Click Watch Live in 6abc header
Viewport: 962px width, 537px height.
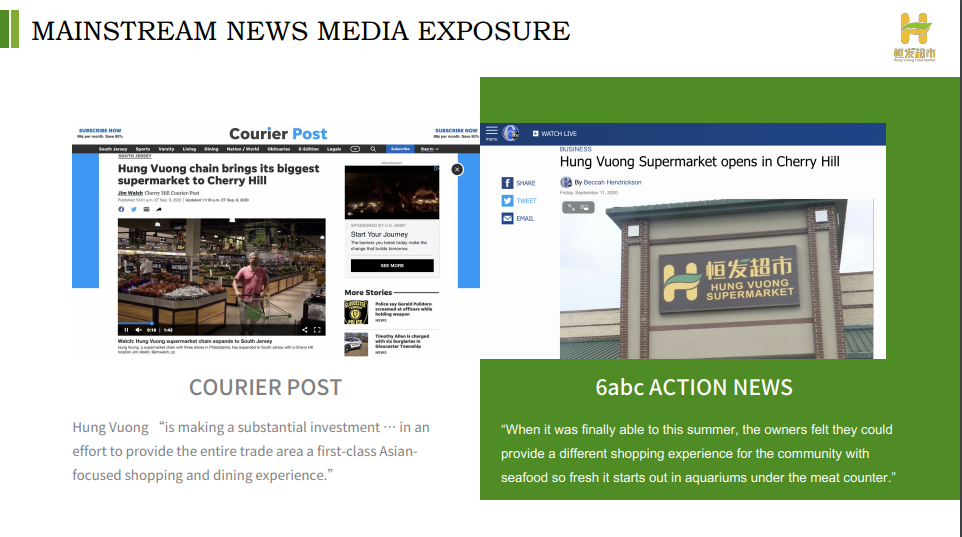(x=555, y=133)
